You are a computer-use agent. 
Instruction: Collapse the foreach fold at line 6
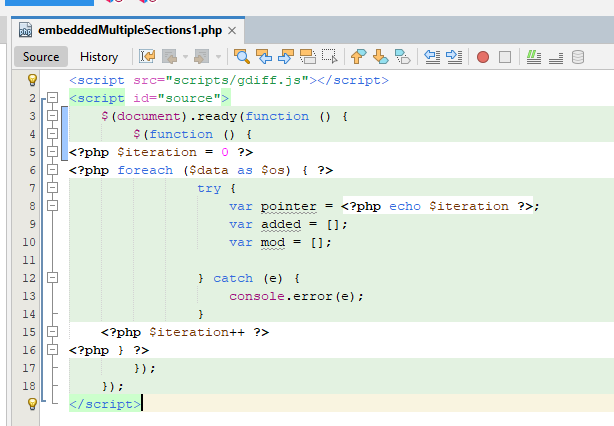(x=52, y=170)
